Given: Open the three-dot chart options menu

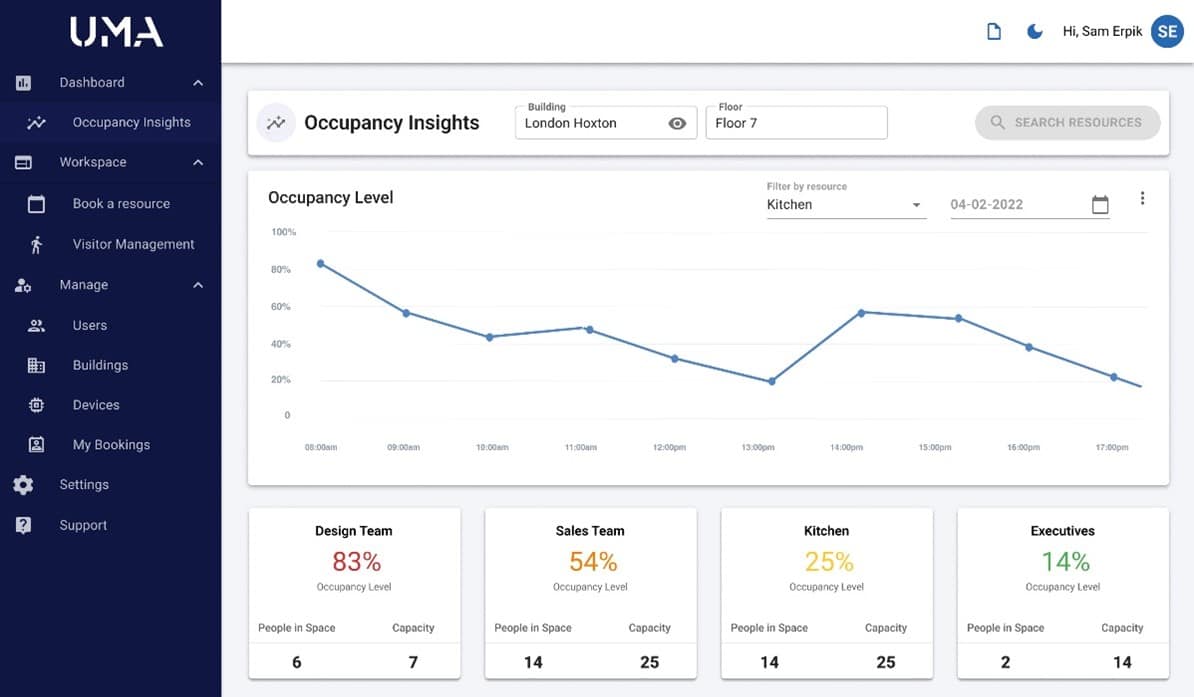Looking at the screenshot, I should pyautogui.click(x=1142, y=198).
